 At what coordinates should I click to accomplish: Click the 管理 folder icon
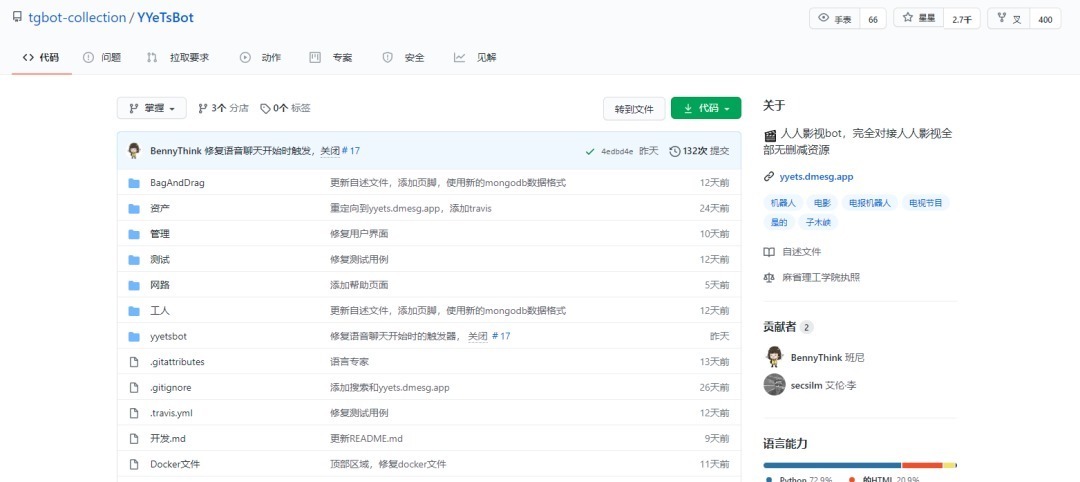(134, 233)
